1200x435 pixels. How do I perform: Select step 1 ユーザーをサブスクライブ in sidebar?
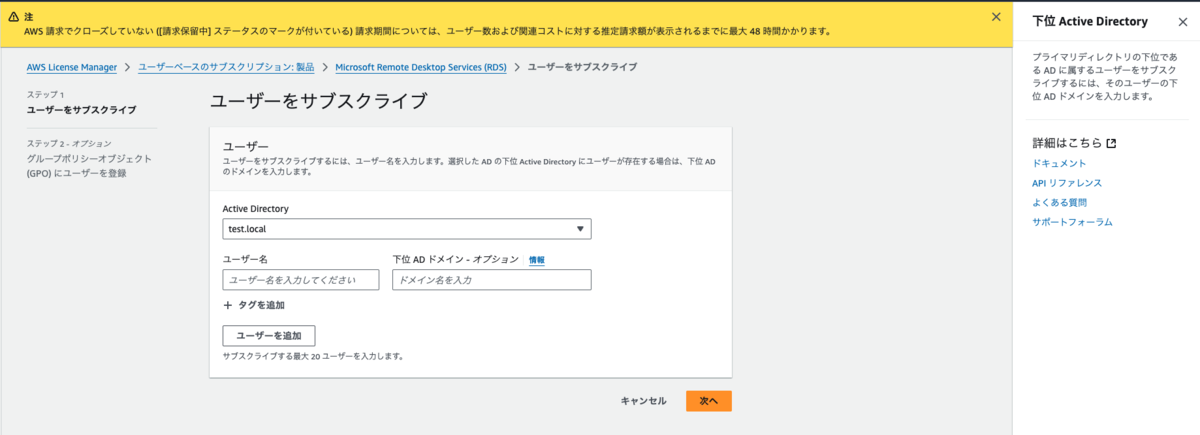click(x=82, y=110)
